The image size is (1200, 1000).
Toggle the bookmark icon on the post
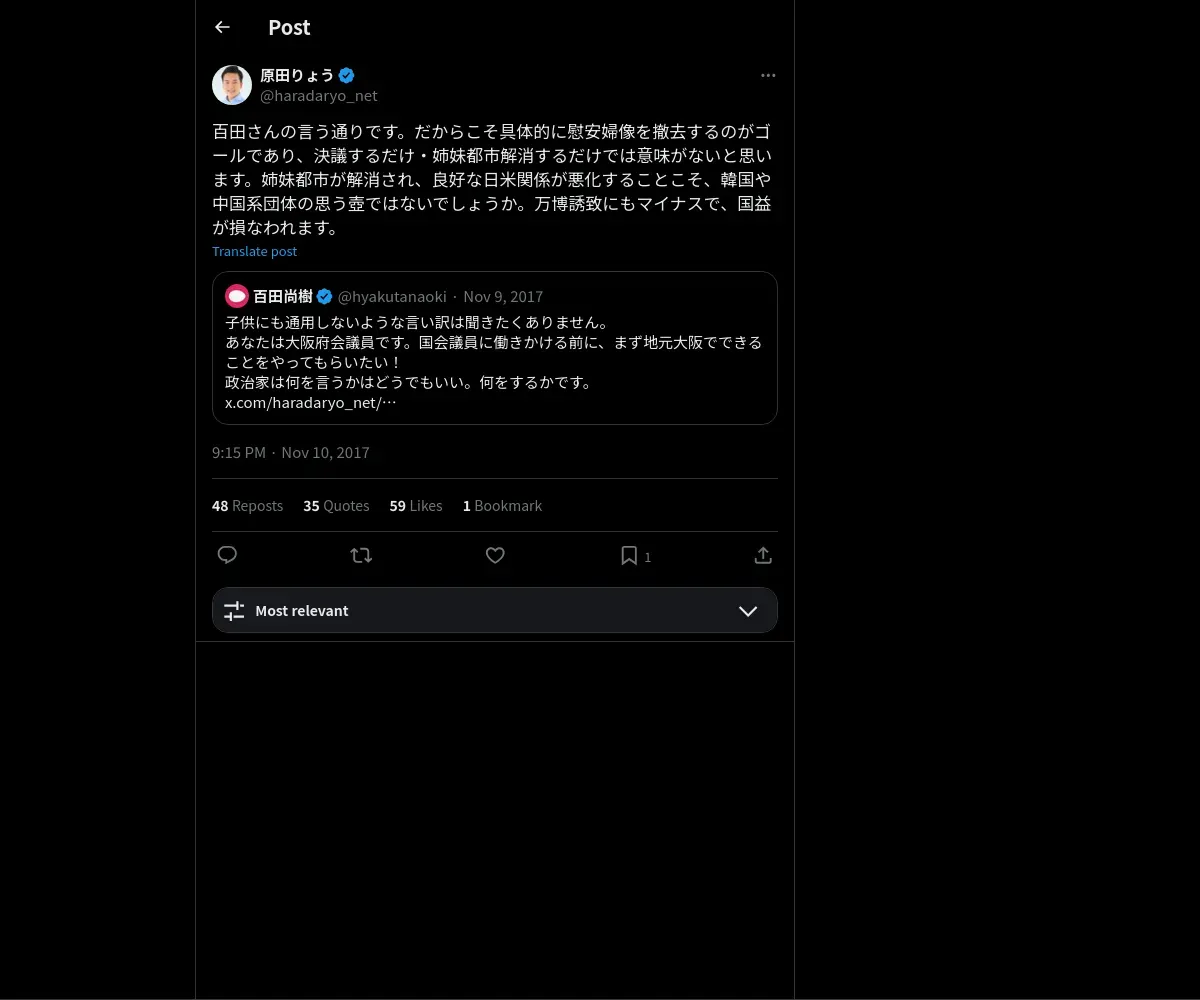[629, 555]
